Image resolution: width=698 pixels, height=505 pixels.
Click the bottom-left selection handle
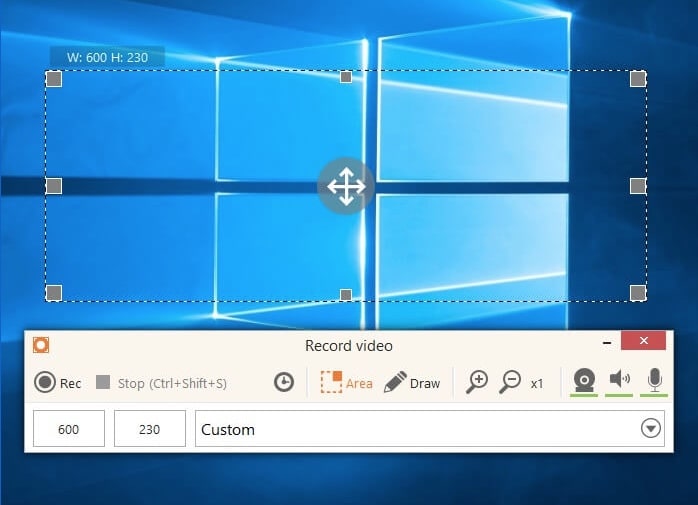(x=54, y=293)
